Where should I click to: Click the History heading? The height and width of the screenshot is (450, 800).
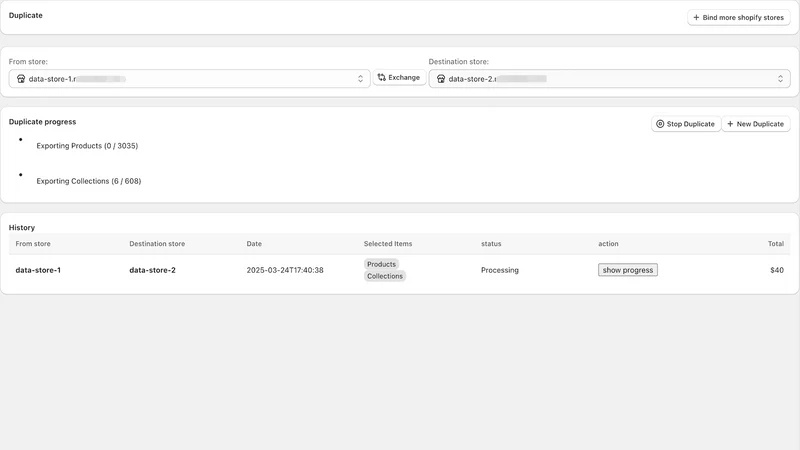pos(21,228)
